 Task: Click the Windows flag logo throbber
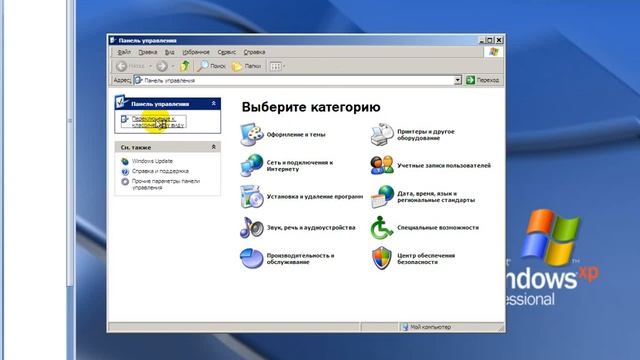pos(493,52)
